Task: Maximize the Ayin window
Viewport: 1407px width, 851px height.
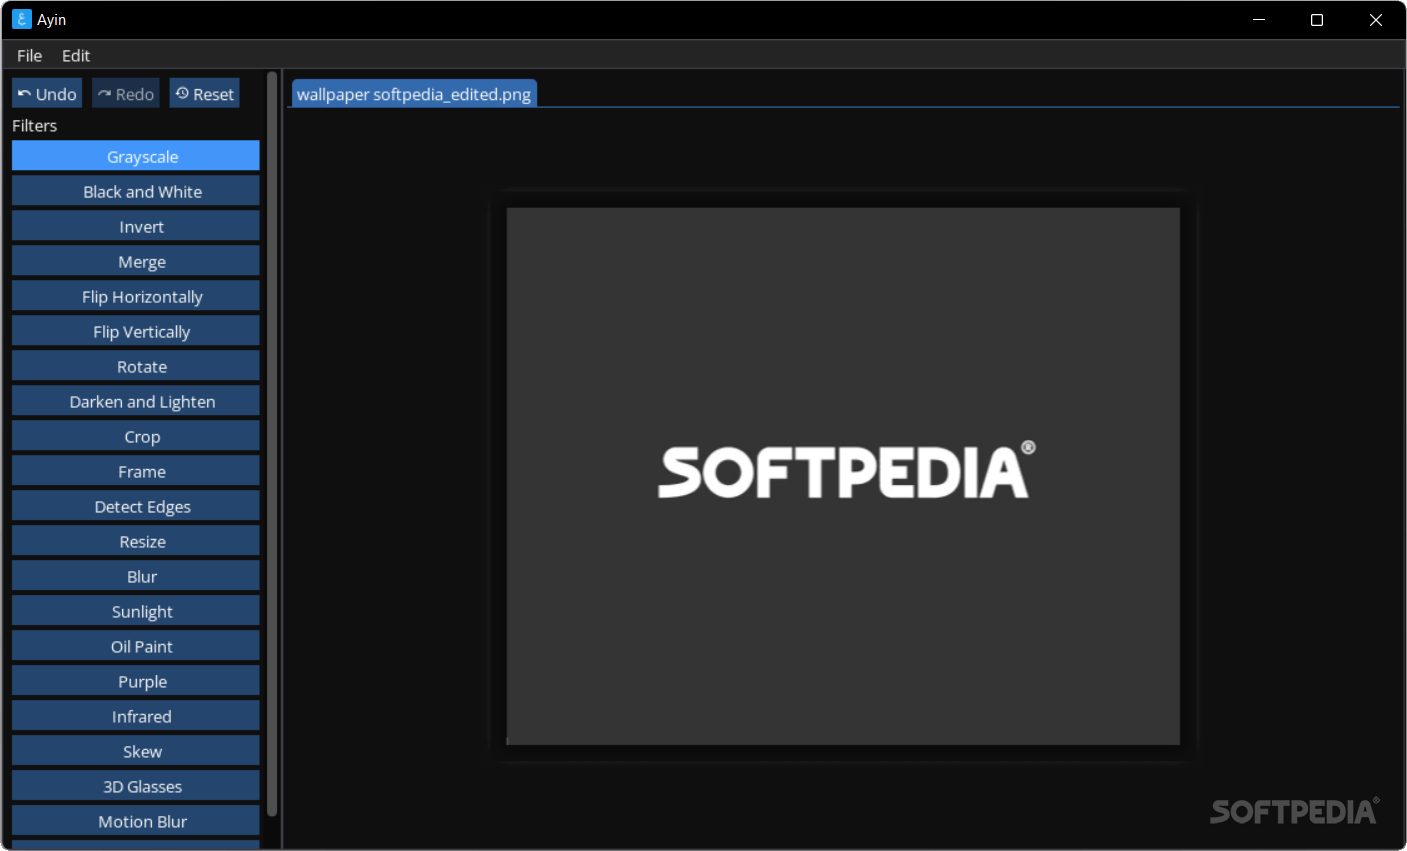Action: (x=1317, y=20)
